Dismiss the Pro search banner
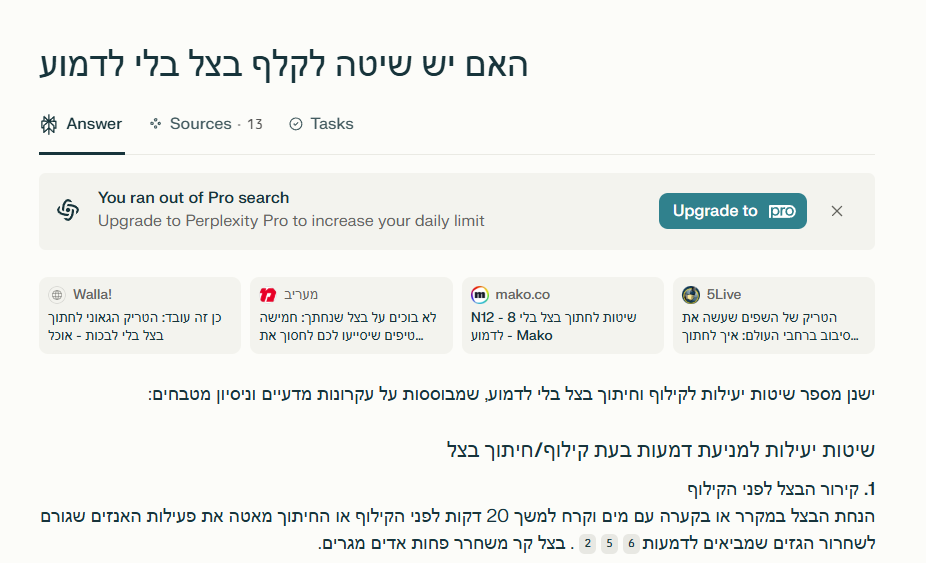 click(x=837, y=211)
